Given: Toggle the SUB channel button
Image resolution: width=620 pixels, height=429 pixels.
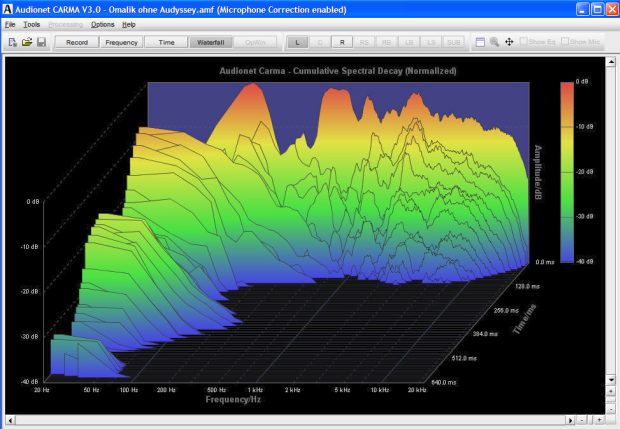Looking at the screenshot, I should 454,42.
